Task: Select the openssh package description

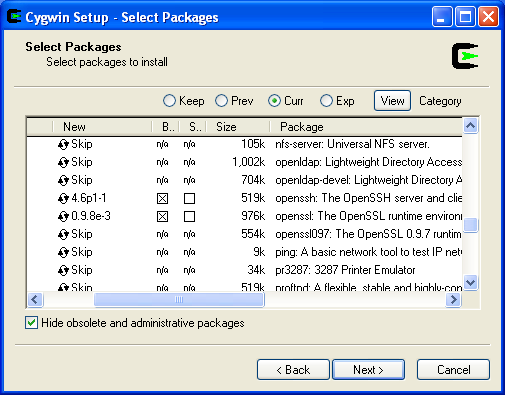Action: coord(368,198)
